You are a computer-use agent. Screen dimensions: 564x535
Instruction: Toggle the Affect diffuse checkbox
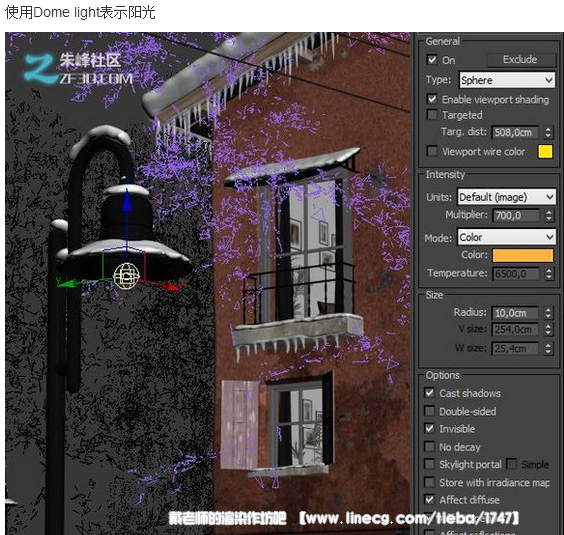429,499
